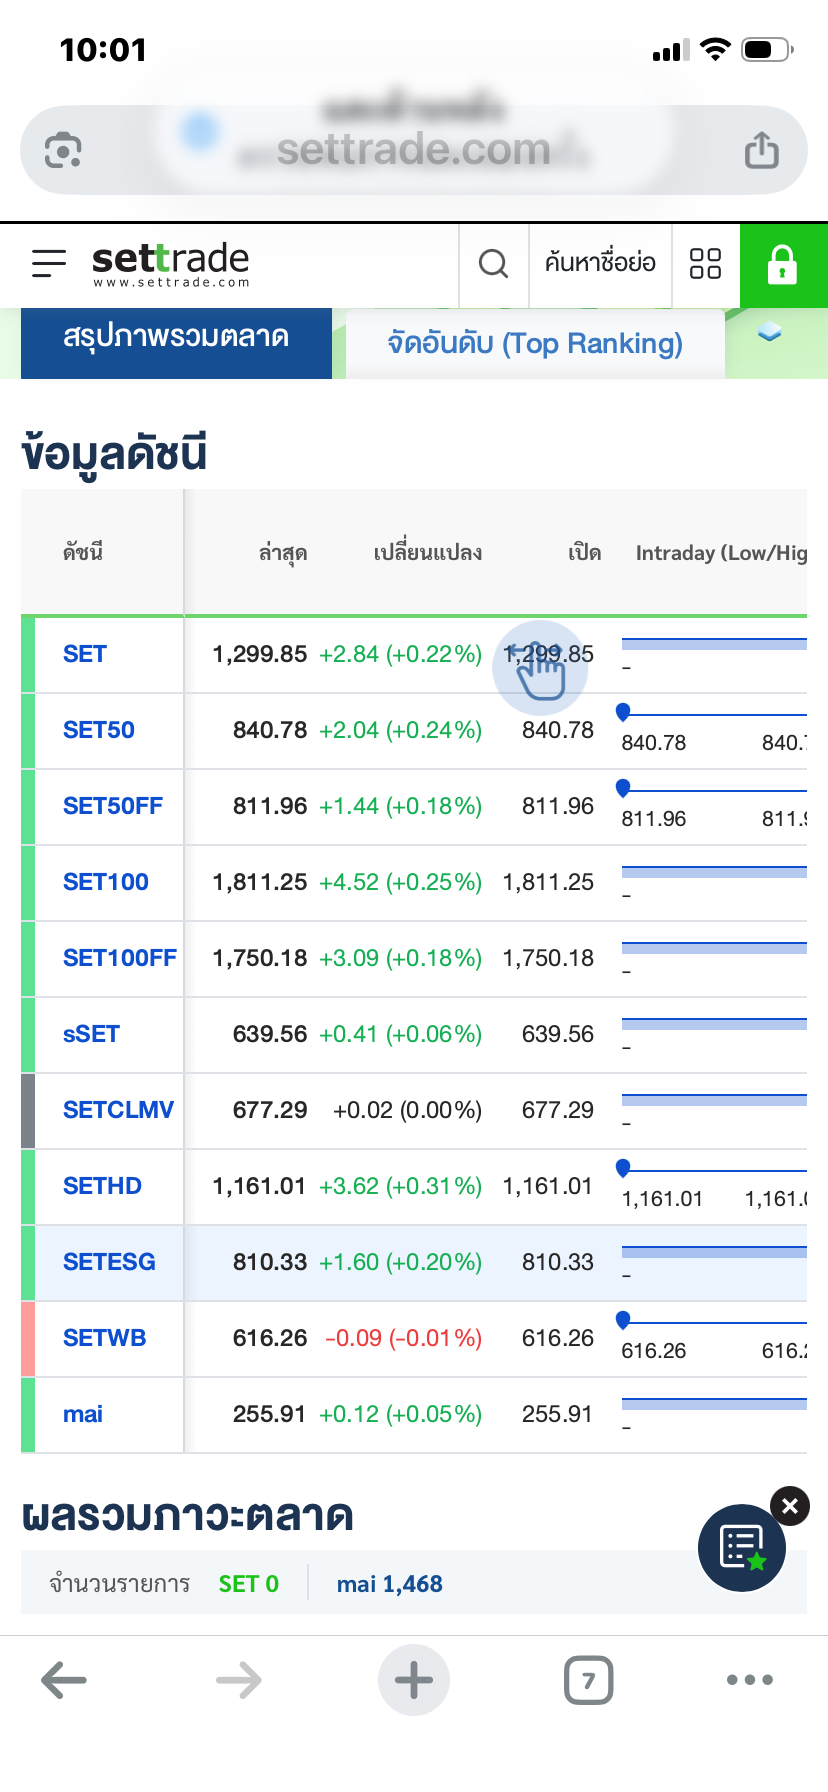Viewport: 828px width, 1792px height.
Task: Tap the magnifying glass search icon
Action: pos(493,264)
